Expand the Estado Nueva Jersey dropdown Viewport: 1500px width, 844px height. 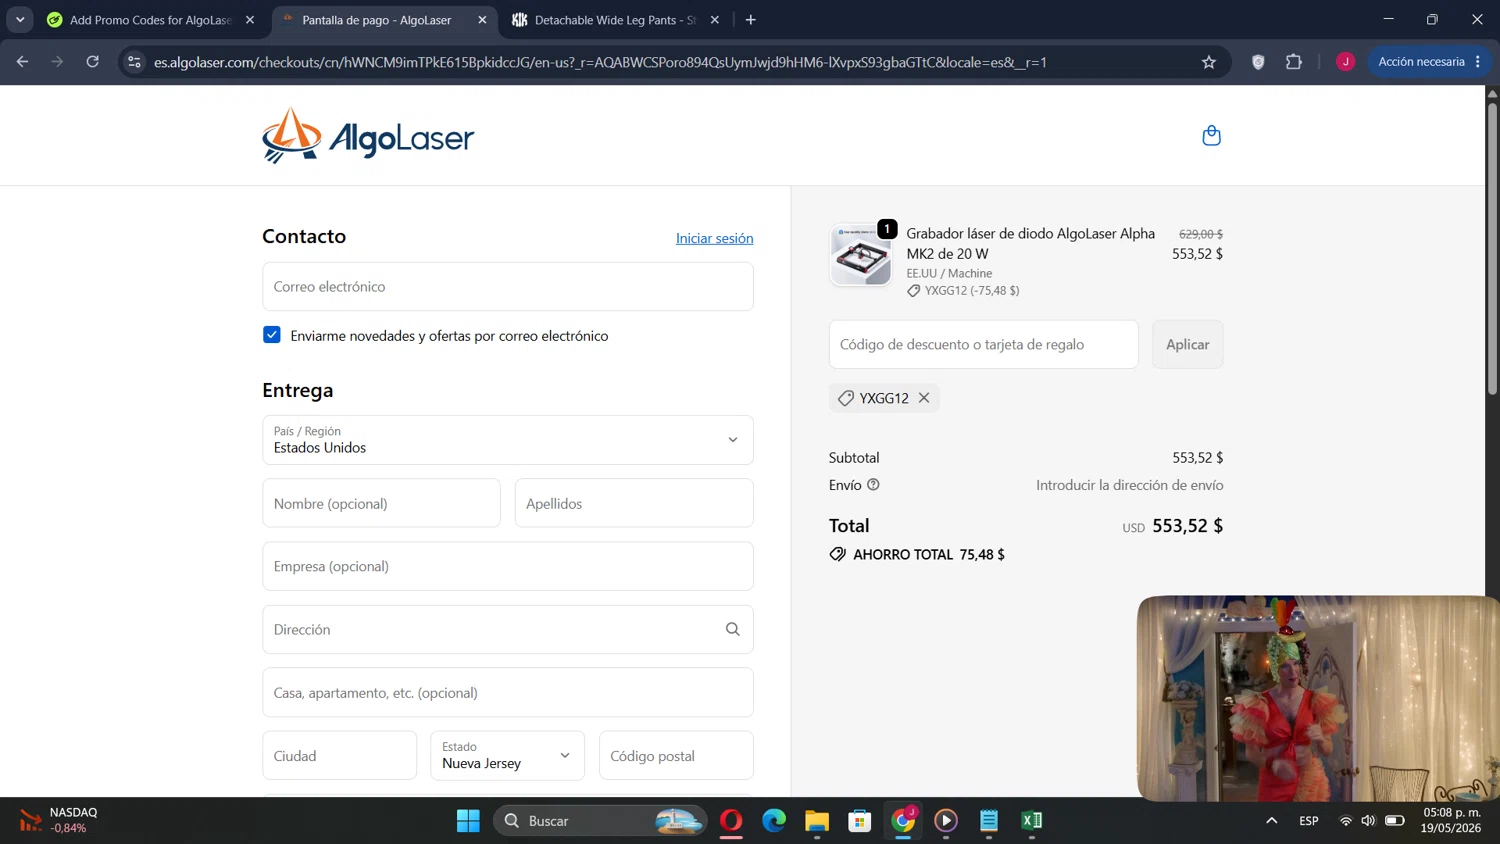(x=507, y=755)
